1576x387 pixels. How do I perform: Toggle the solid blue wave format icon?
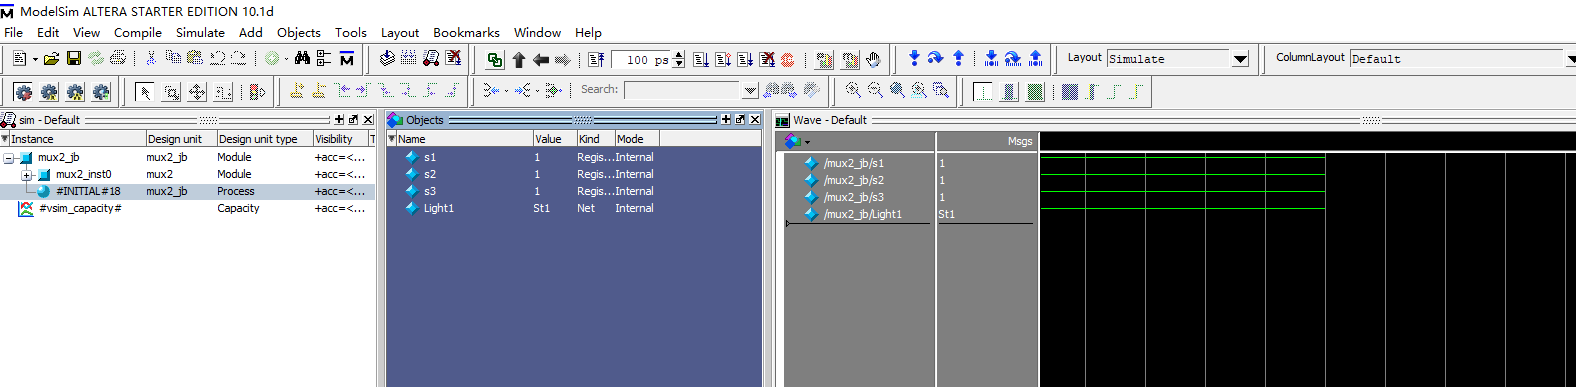[1009, 92]
